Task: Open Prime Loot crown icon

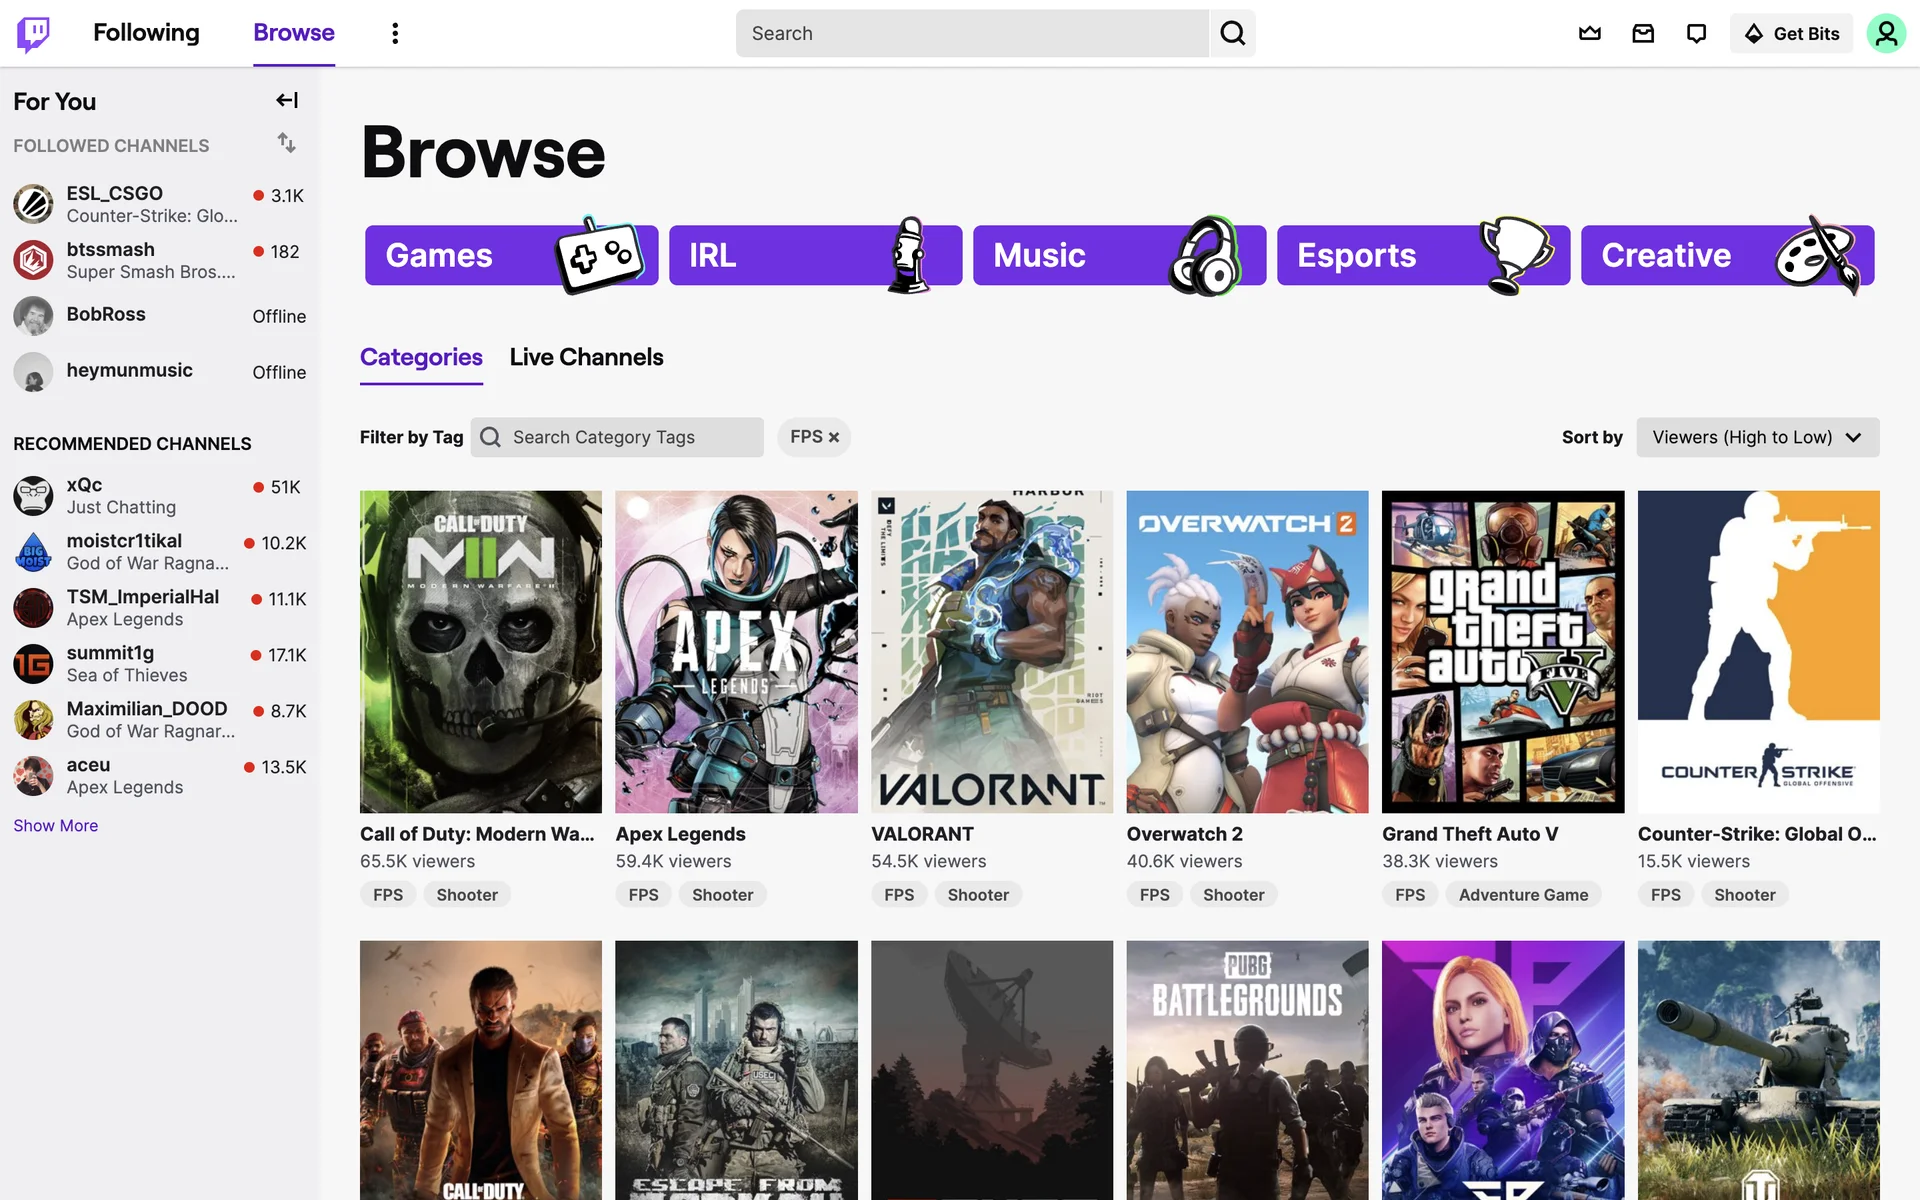Action: click(1589, 33)
